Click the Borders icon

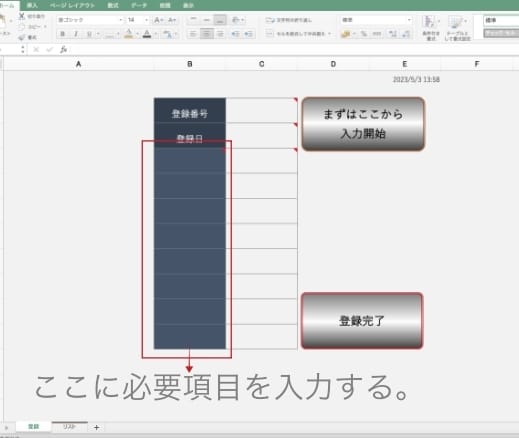pos(109,34)
